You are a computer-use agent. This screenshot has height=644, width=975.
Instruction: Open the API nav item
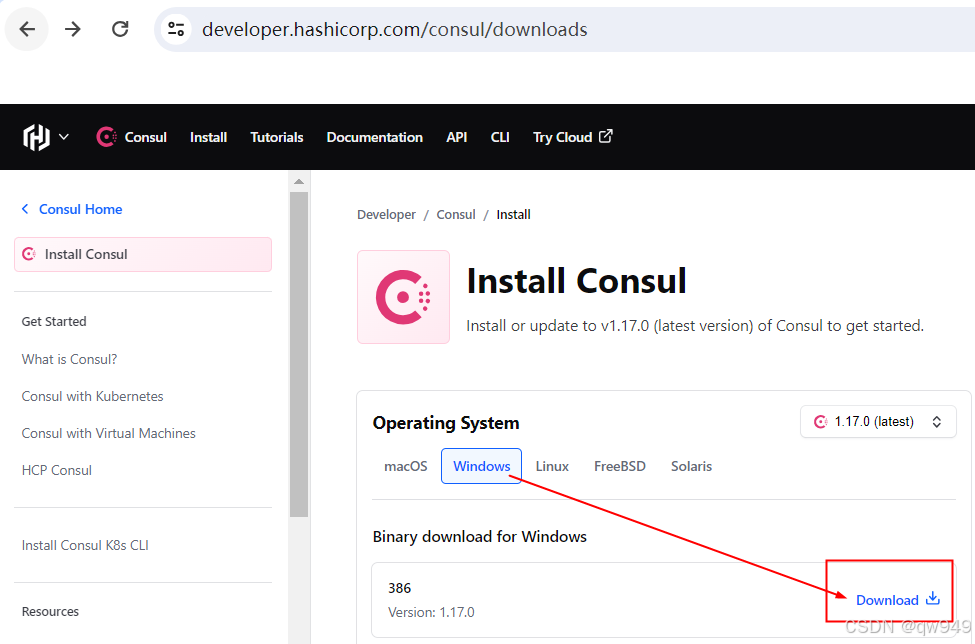point(456,137)
